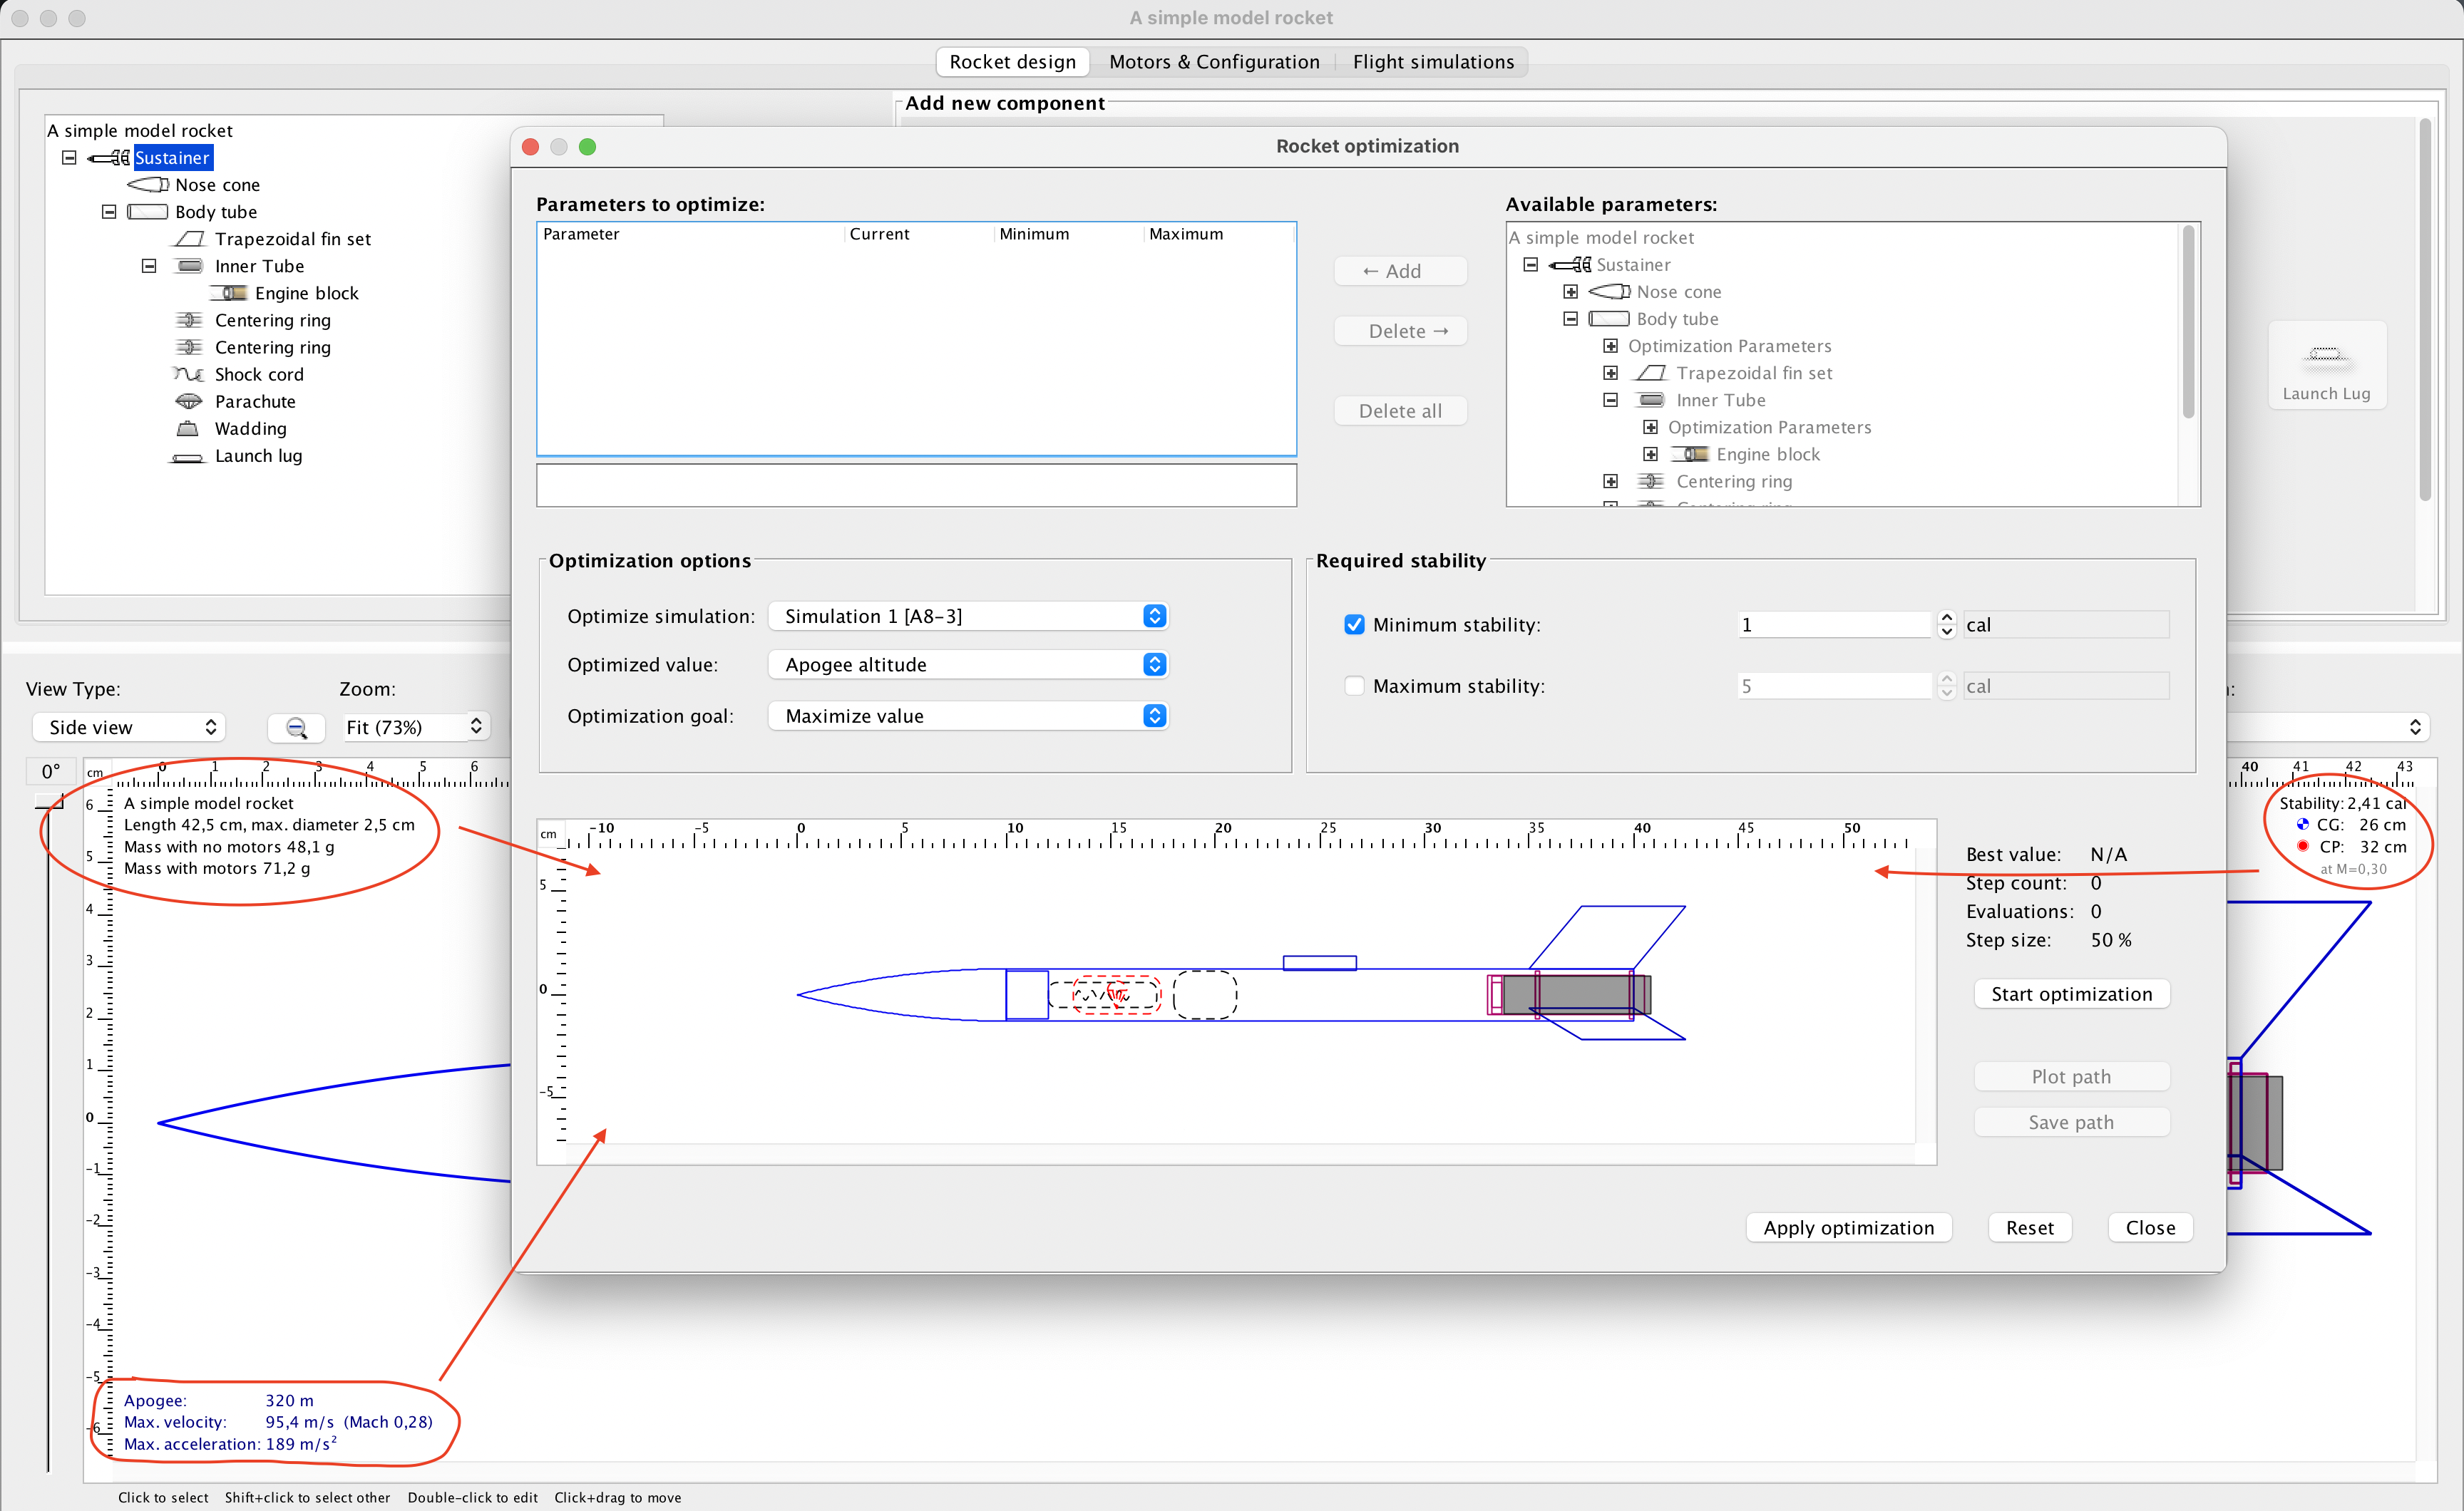
Task: Collapse Body tube in Available parameters
Action: pyautogui.click(x=1571, y=319)
